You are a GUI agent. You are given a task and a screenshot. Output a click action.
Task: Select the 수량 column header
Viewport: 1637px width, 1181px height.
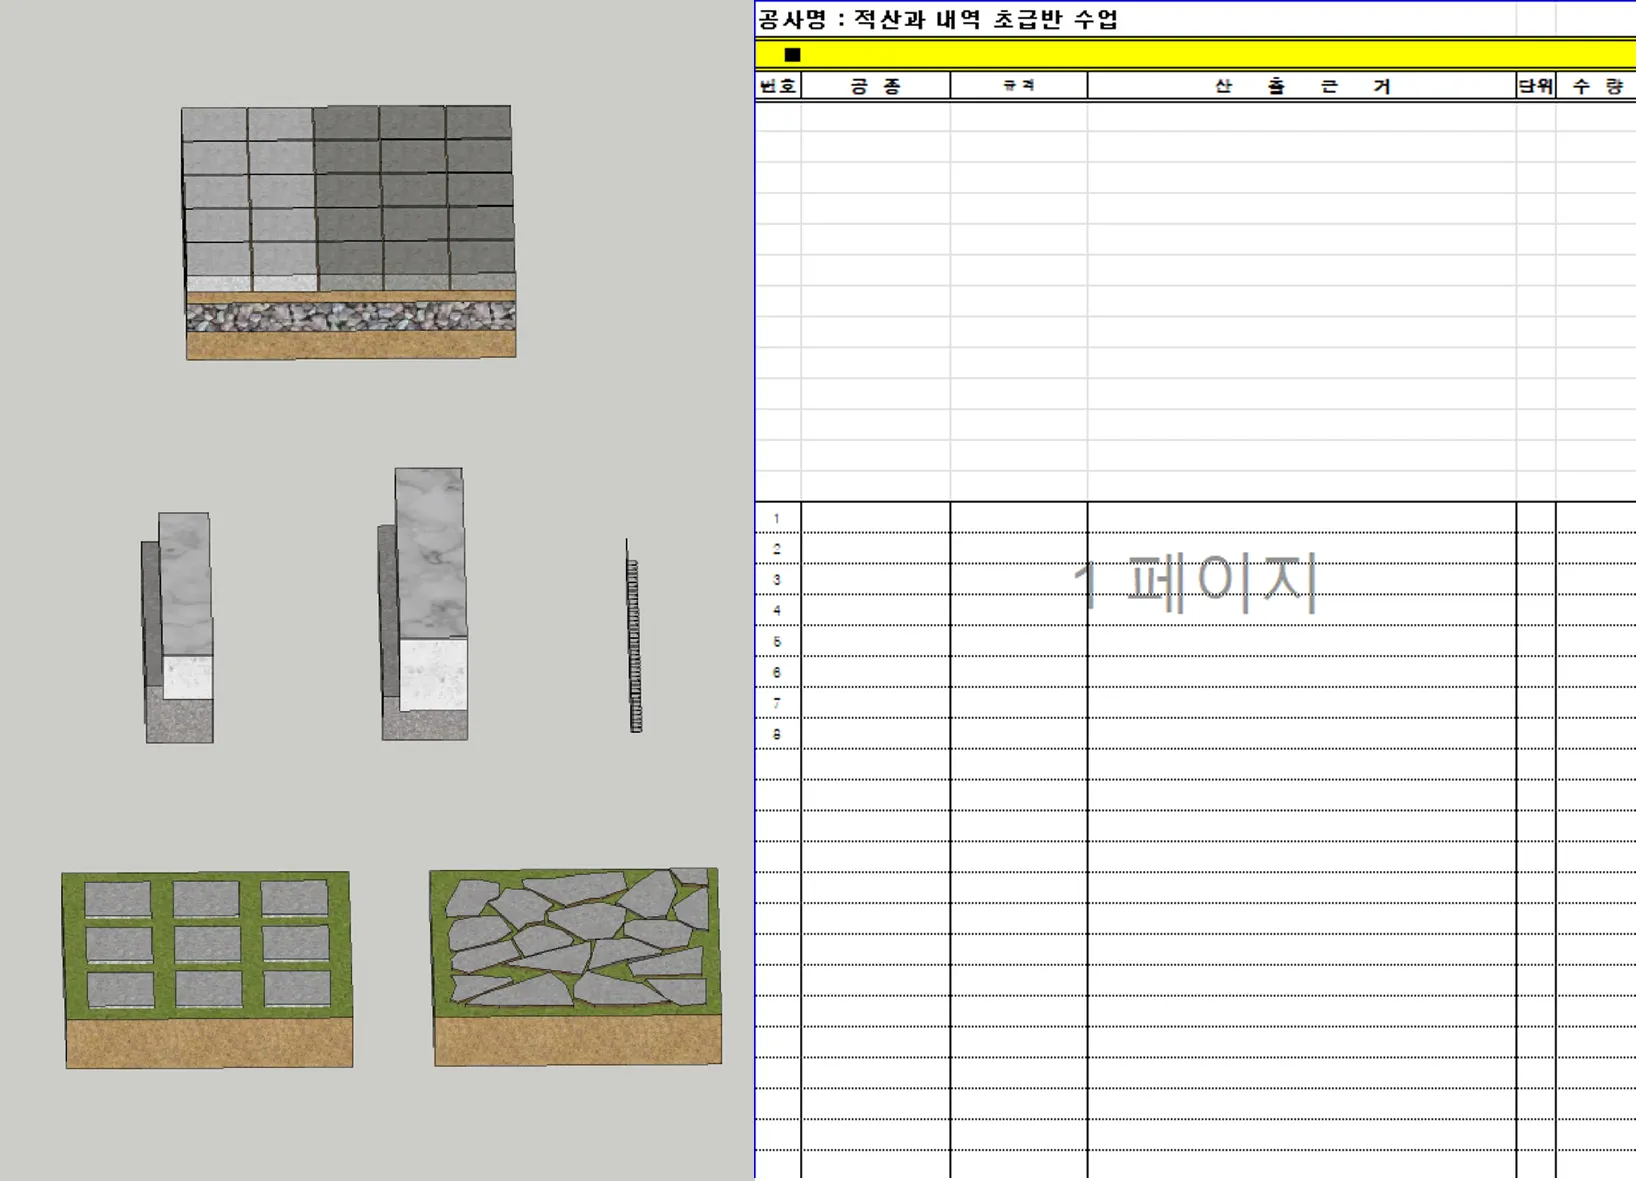(x=1597, y=86)
